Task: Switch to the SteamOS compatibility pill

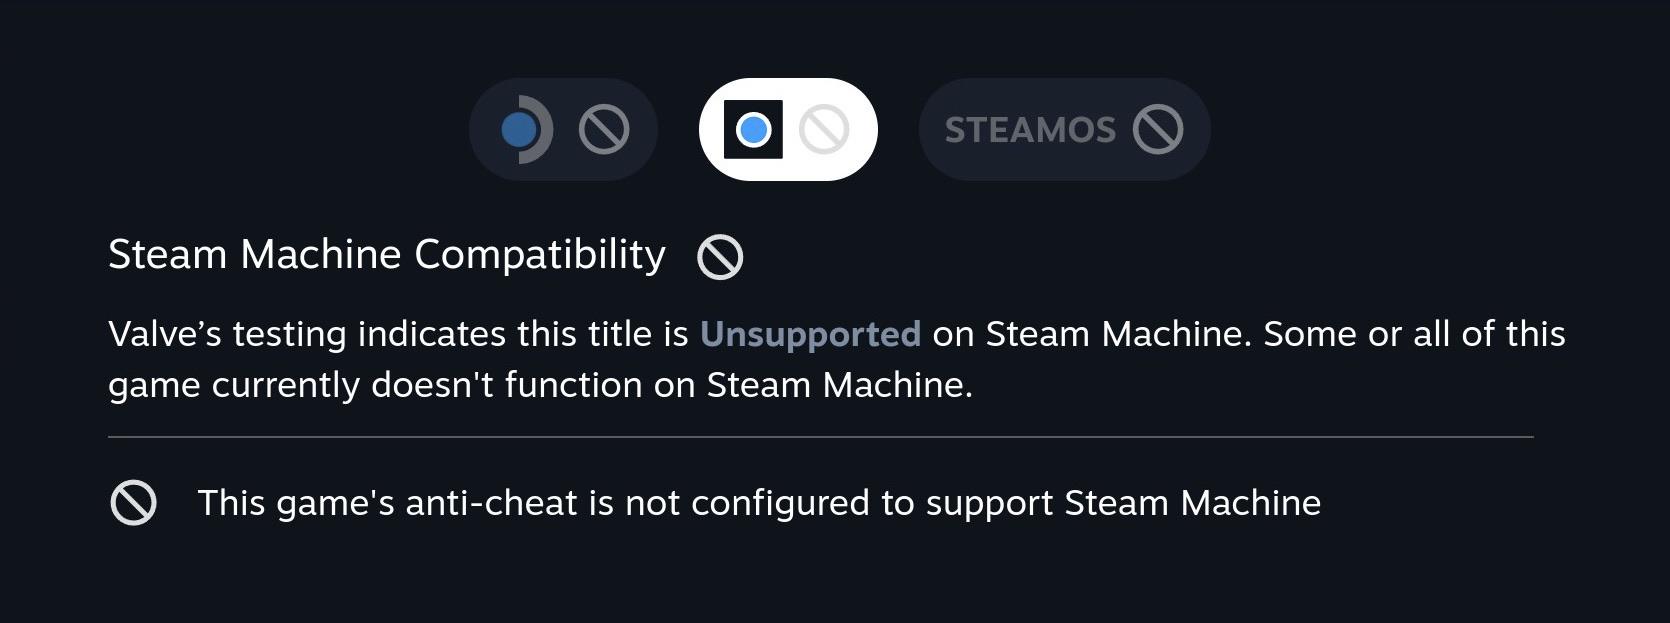Action: click(1064, 130)
